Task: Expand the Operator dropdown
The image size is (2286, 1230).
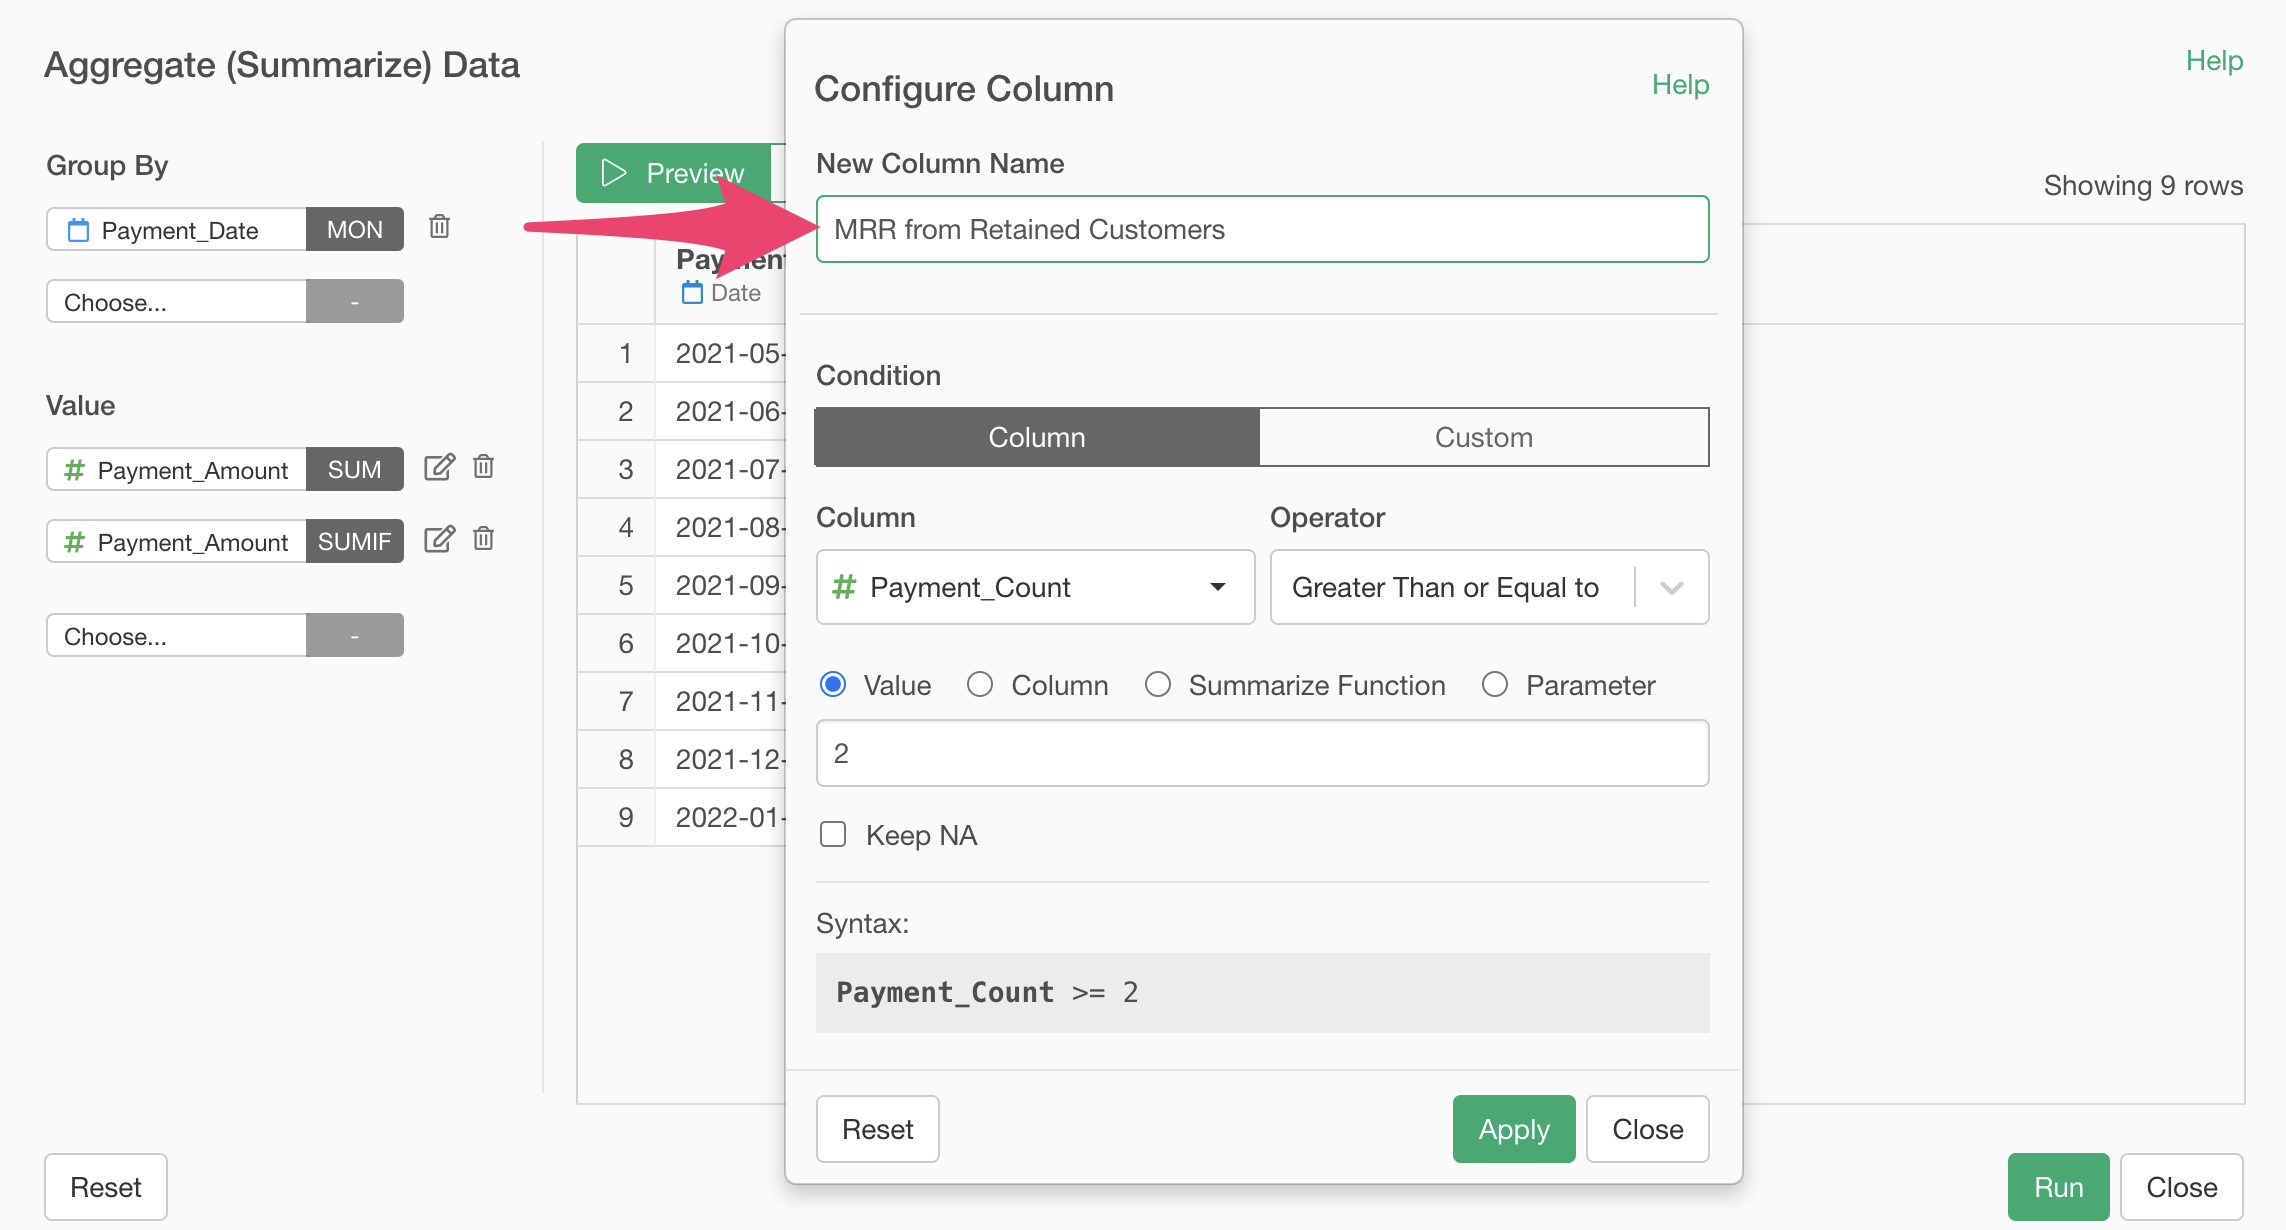Action: point(1671,587)
